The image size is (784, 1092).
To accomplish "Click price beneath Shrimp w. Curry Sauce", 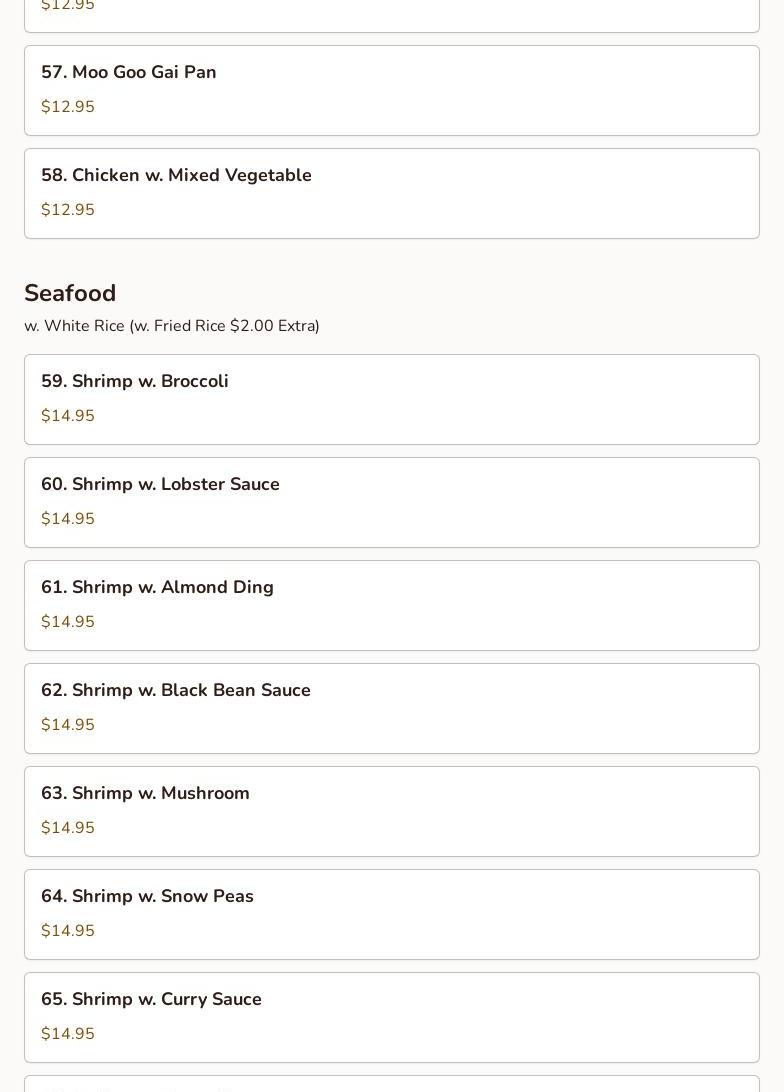I will click(x=68, y=1034).
